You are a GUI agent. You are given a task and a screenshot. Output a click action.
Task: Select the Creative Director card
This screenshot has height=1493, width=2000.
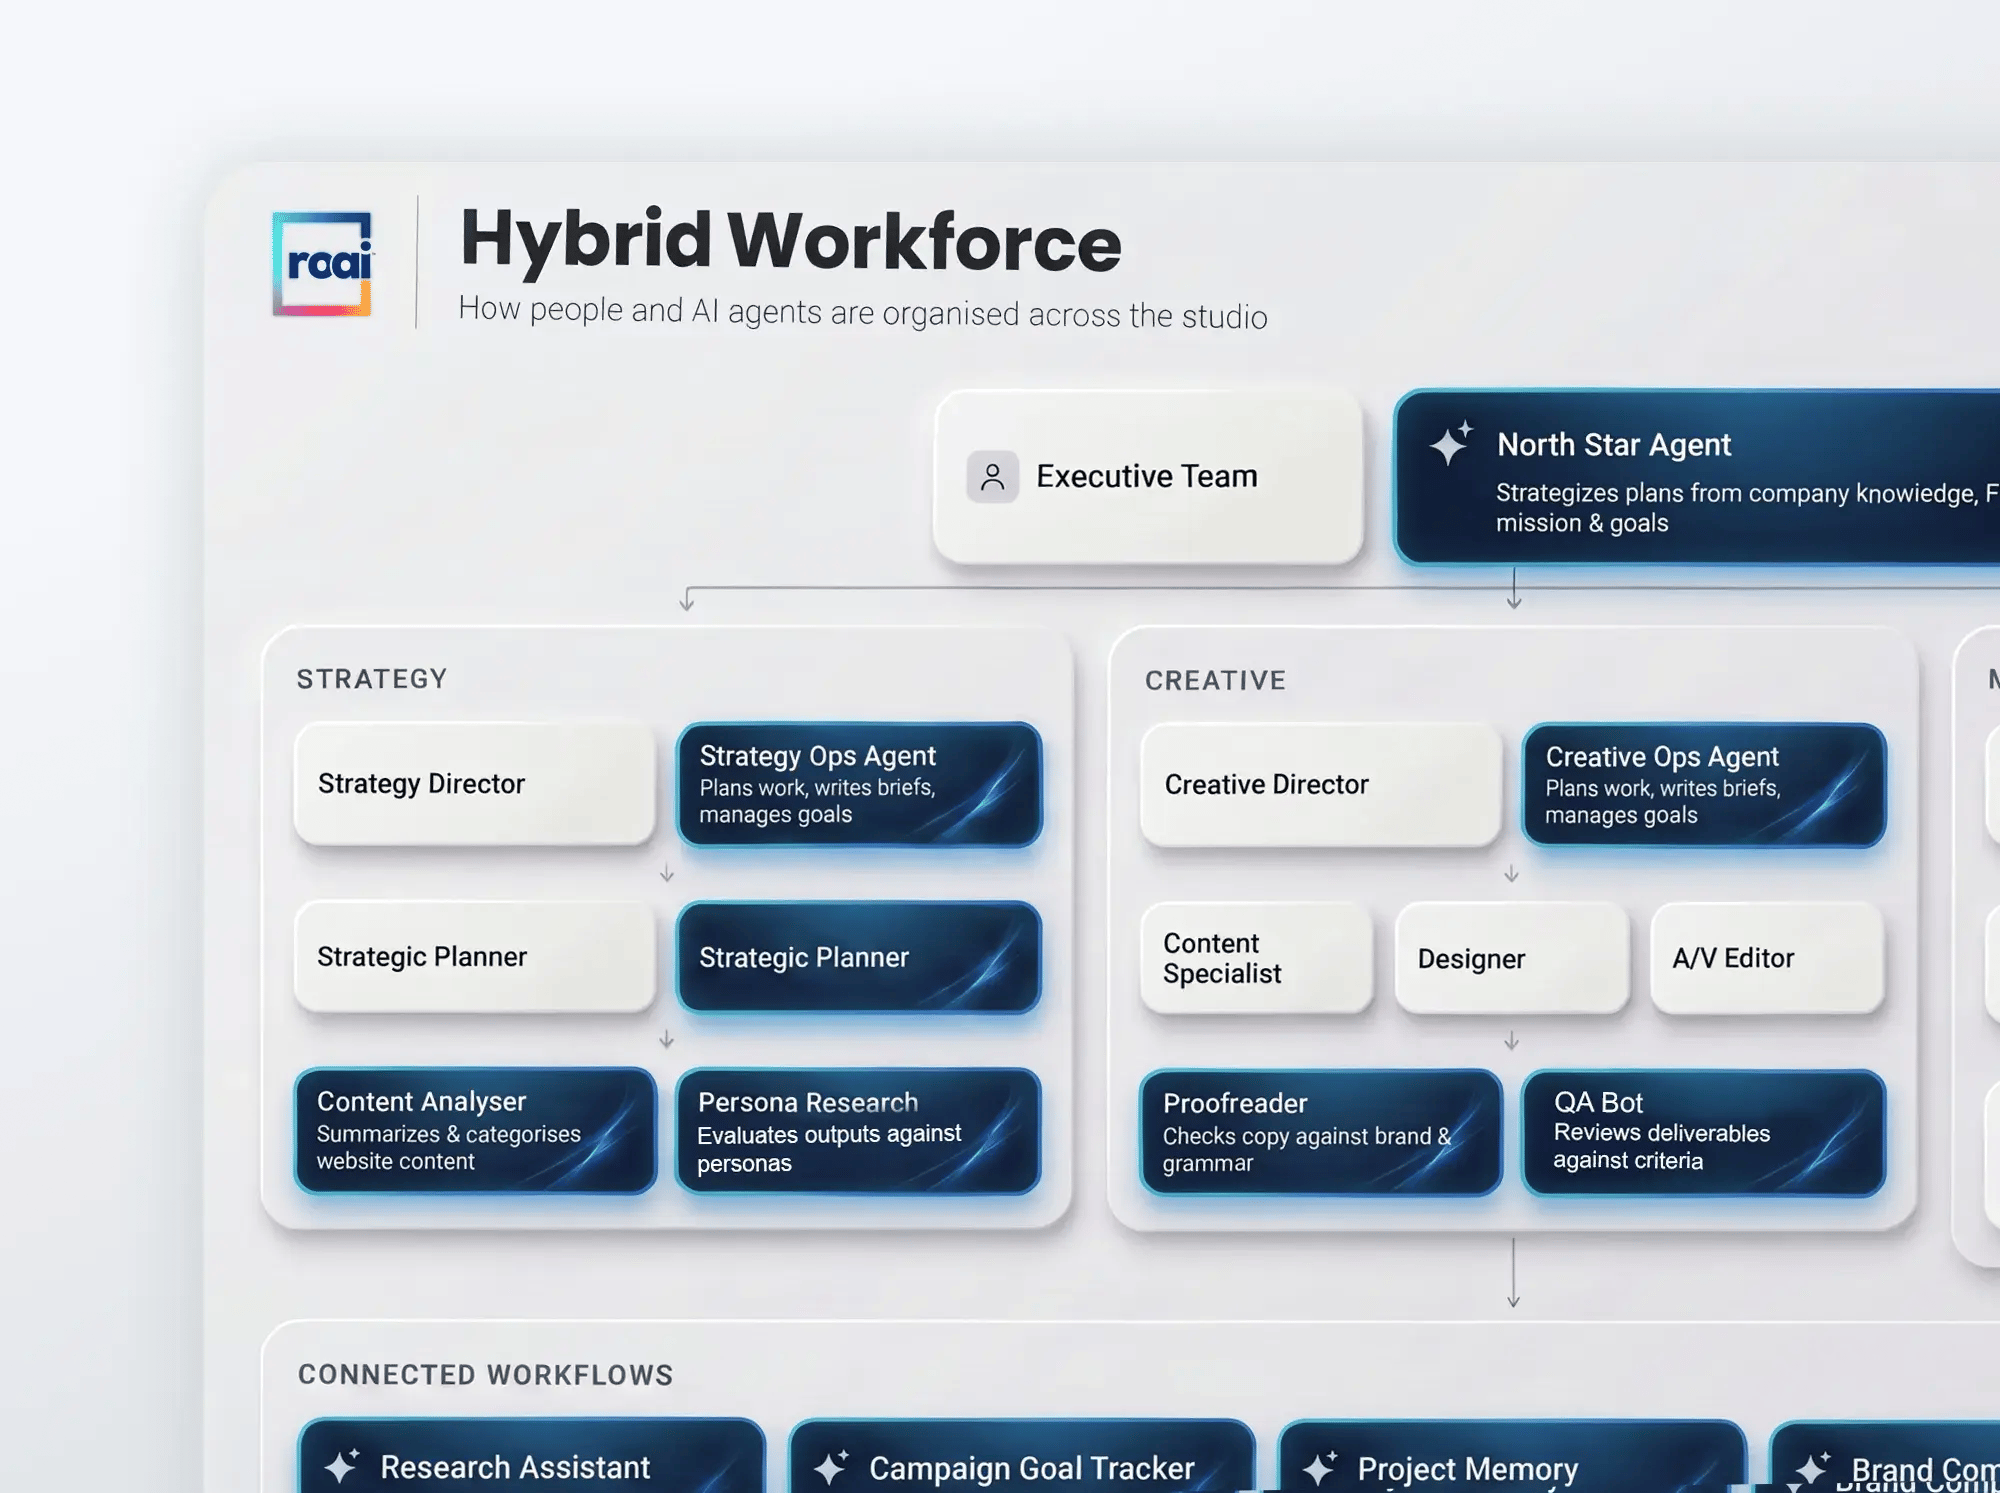(x=1321, y=785)
